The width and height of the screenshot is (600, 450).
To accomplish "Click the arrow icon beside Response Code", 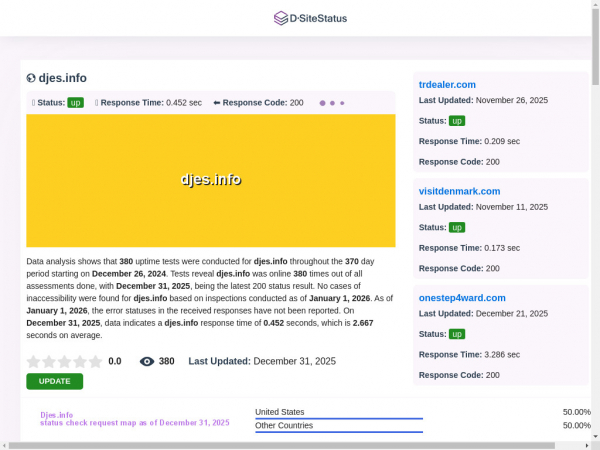I will tap(216, 103).
